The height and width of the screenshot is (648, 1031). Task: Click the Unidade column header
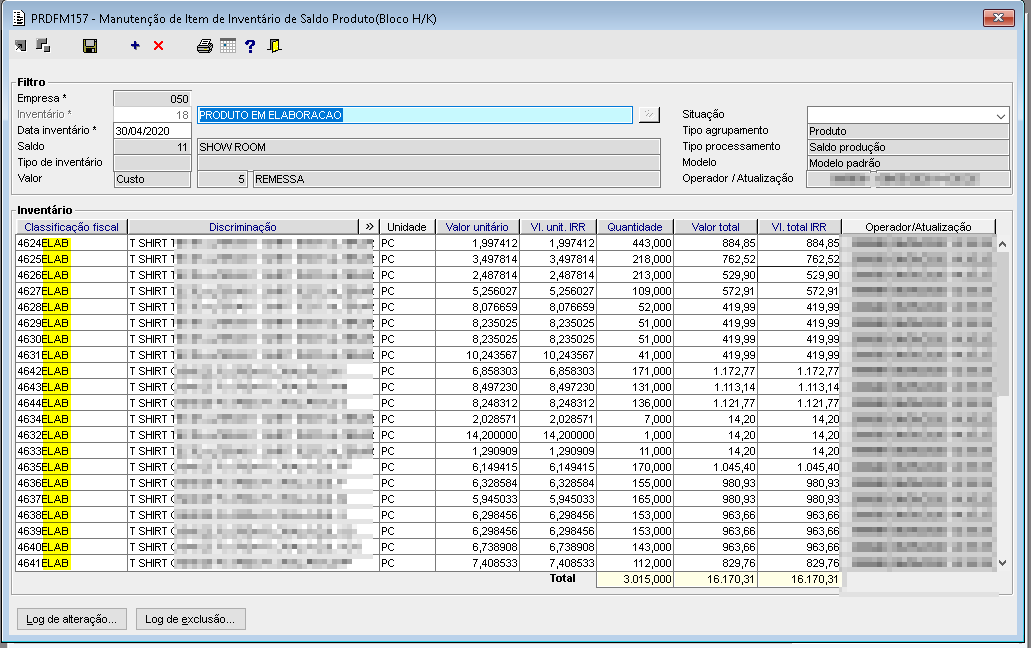coord(406,227)
